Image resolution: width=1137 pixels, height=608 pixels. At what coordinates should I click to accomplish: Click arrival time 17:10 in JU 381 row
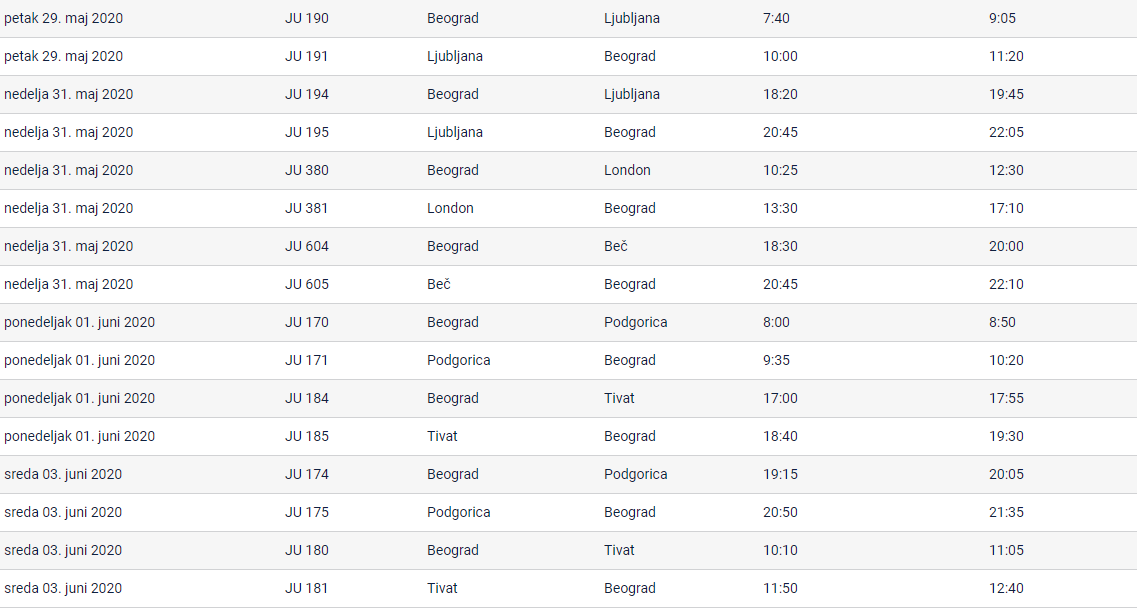click(1006, 208)
